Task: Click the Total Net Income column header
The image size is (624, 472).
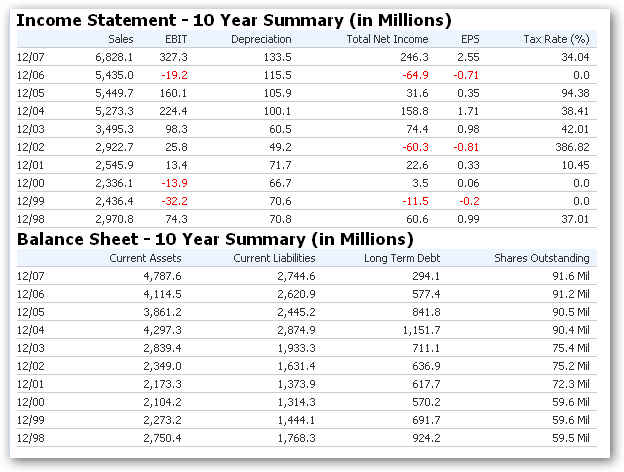Action: point(387,39)
